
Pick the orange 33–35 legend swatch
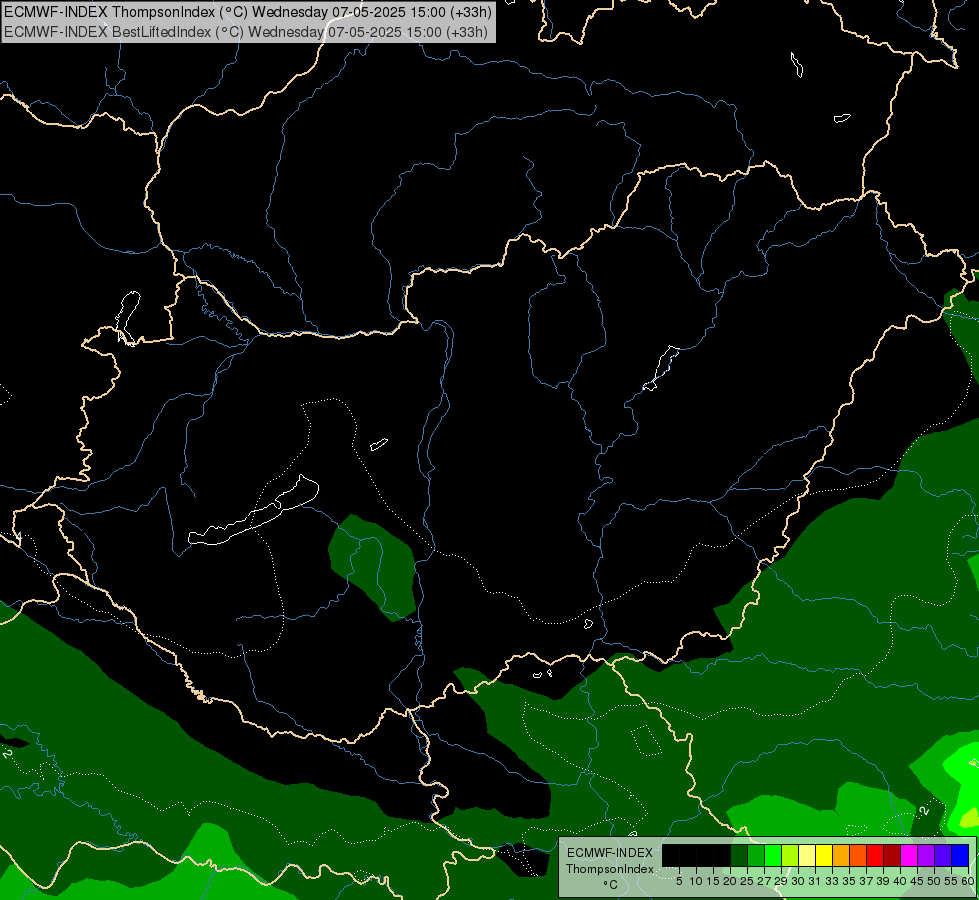coord(841,855)
